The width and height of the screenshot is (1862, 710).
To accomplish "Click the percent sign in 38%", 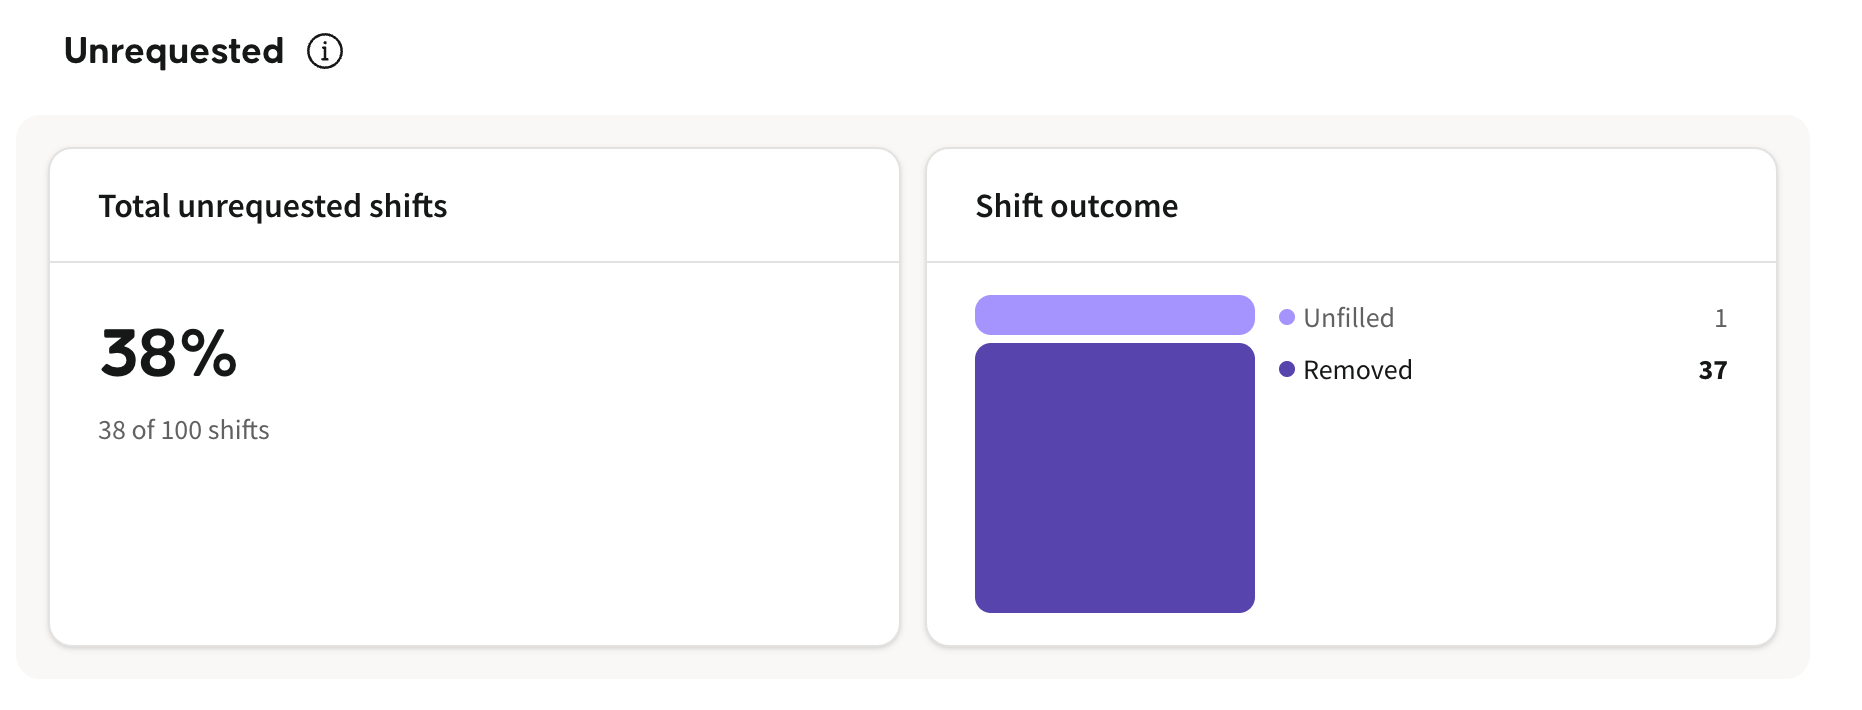I will 209,353.
